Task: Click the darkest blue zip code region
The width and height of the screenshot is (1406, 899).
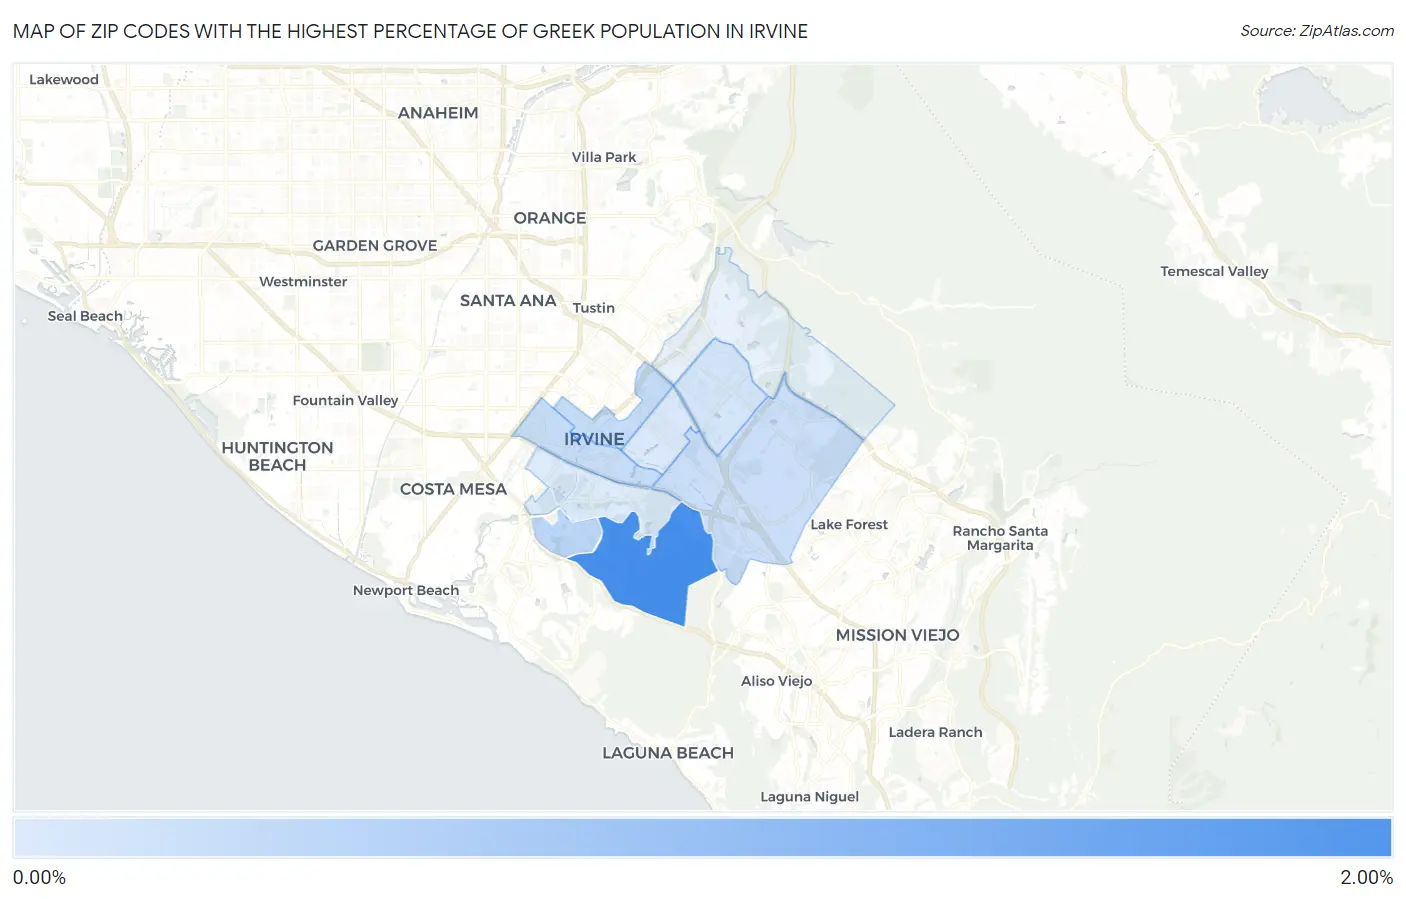Action: (x=650, y=565)
